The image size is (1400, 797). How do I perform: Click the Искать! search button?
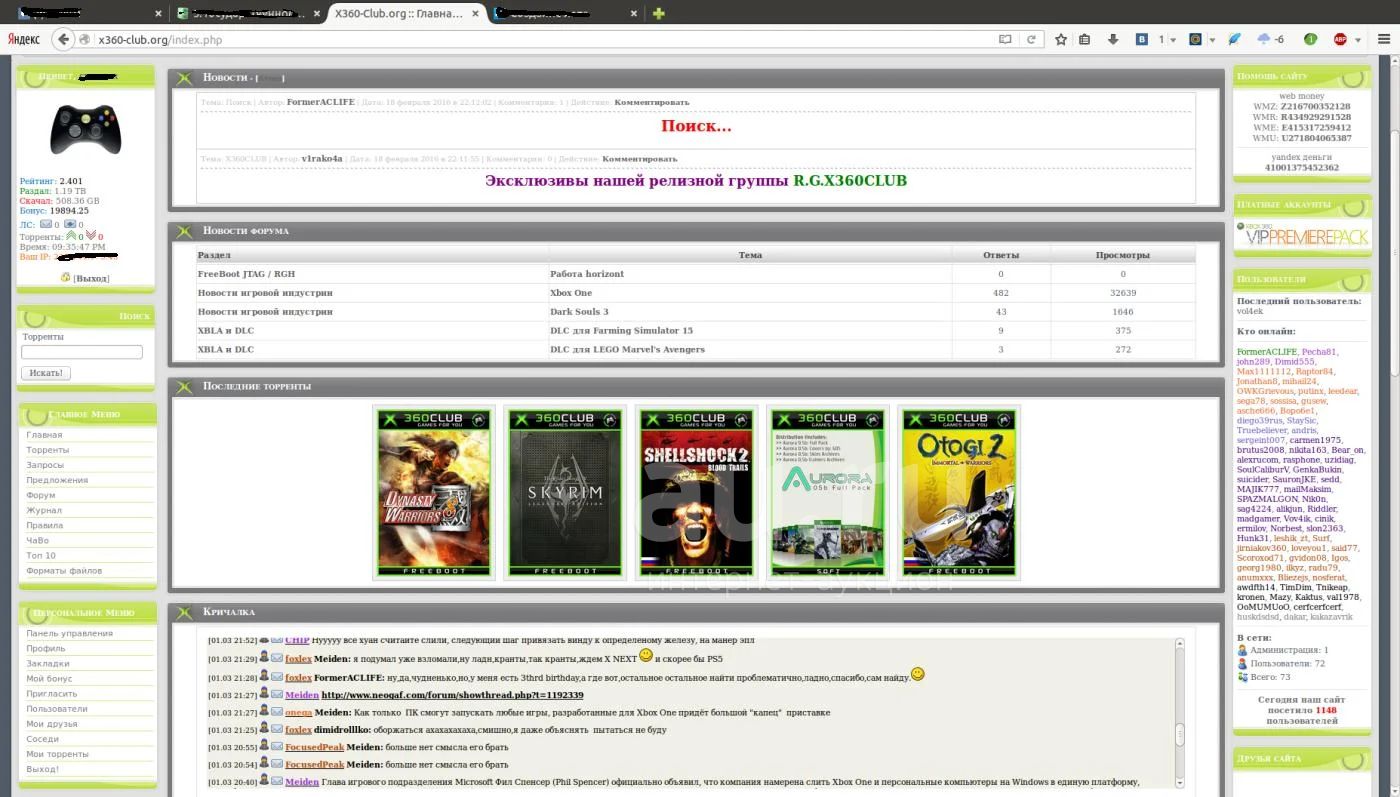pos(46,373)
